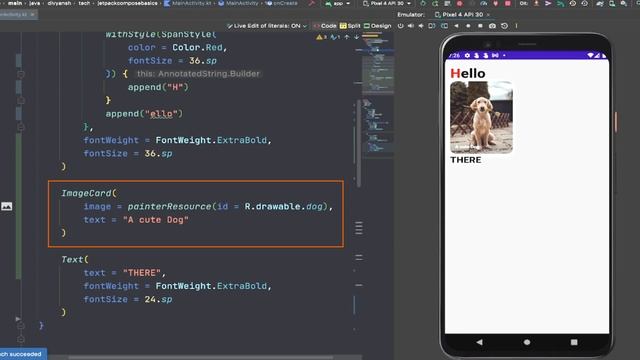Tap the dog image card in emulator
The height and width of the screenshot is (360, 640).
pyautogui.click(x=481, y=117)
